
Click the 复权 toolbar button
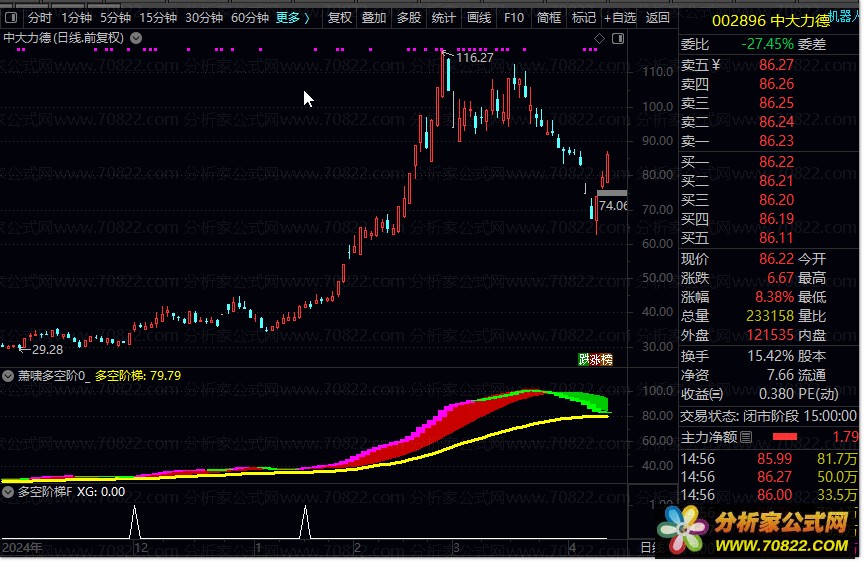tap(340, 17)
